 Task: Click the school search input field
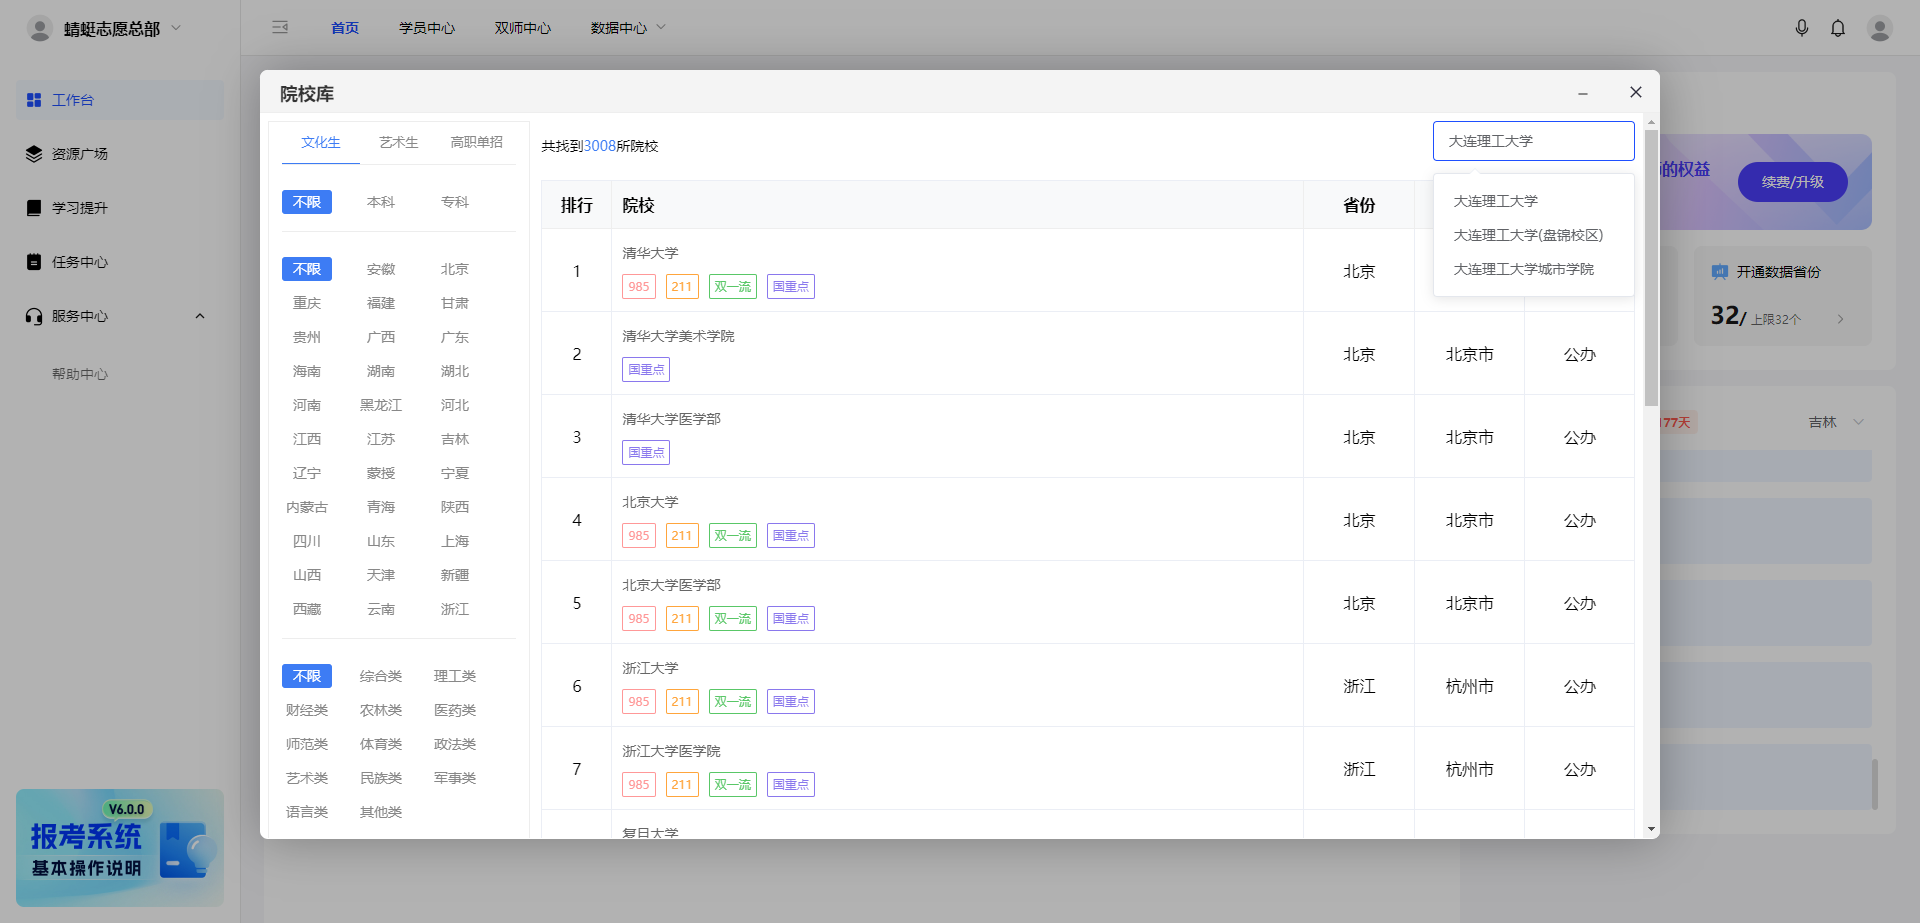(x=1533, y=140)
